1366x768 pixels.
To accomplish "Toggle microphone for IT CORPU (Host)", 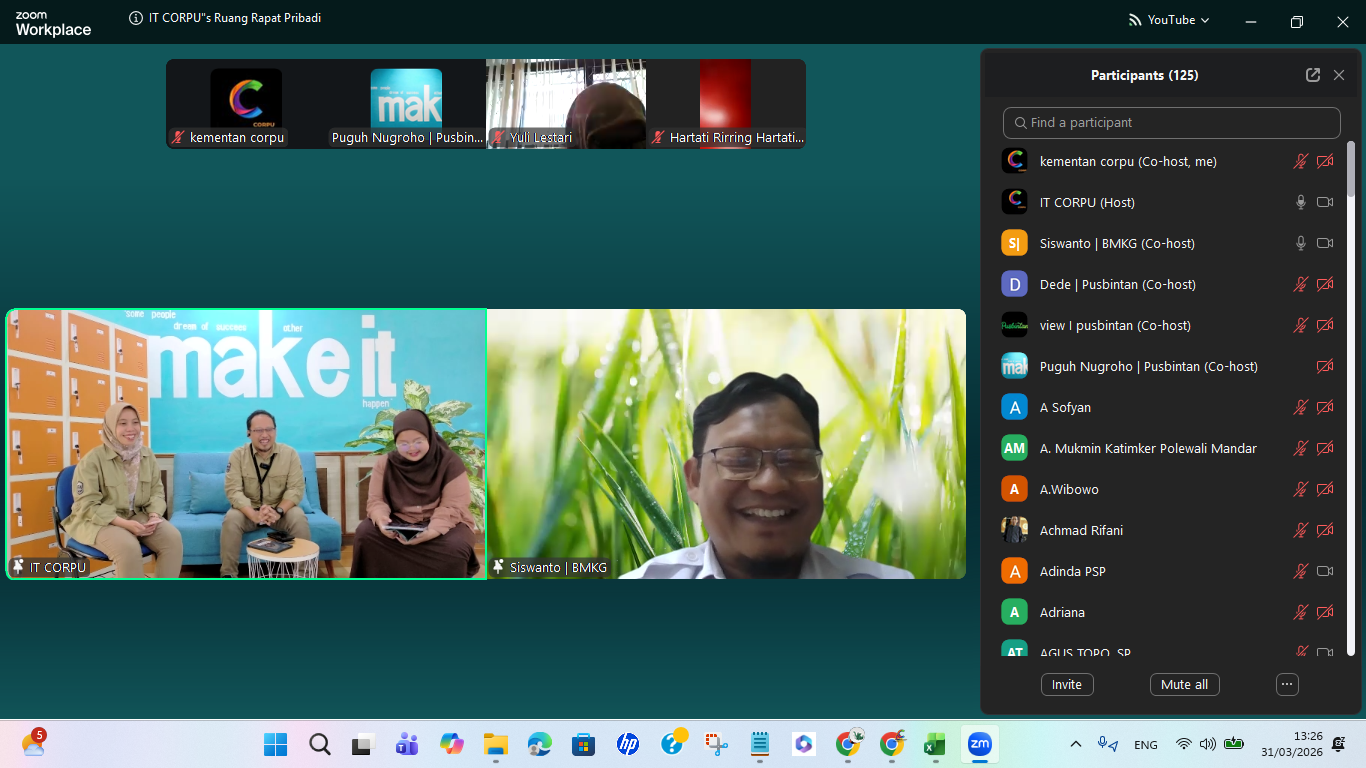I will pos(1300,202).
